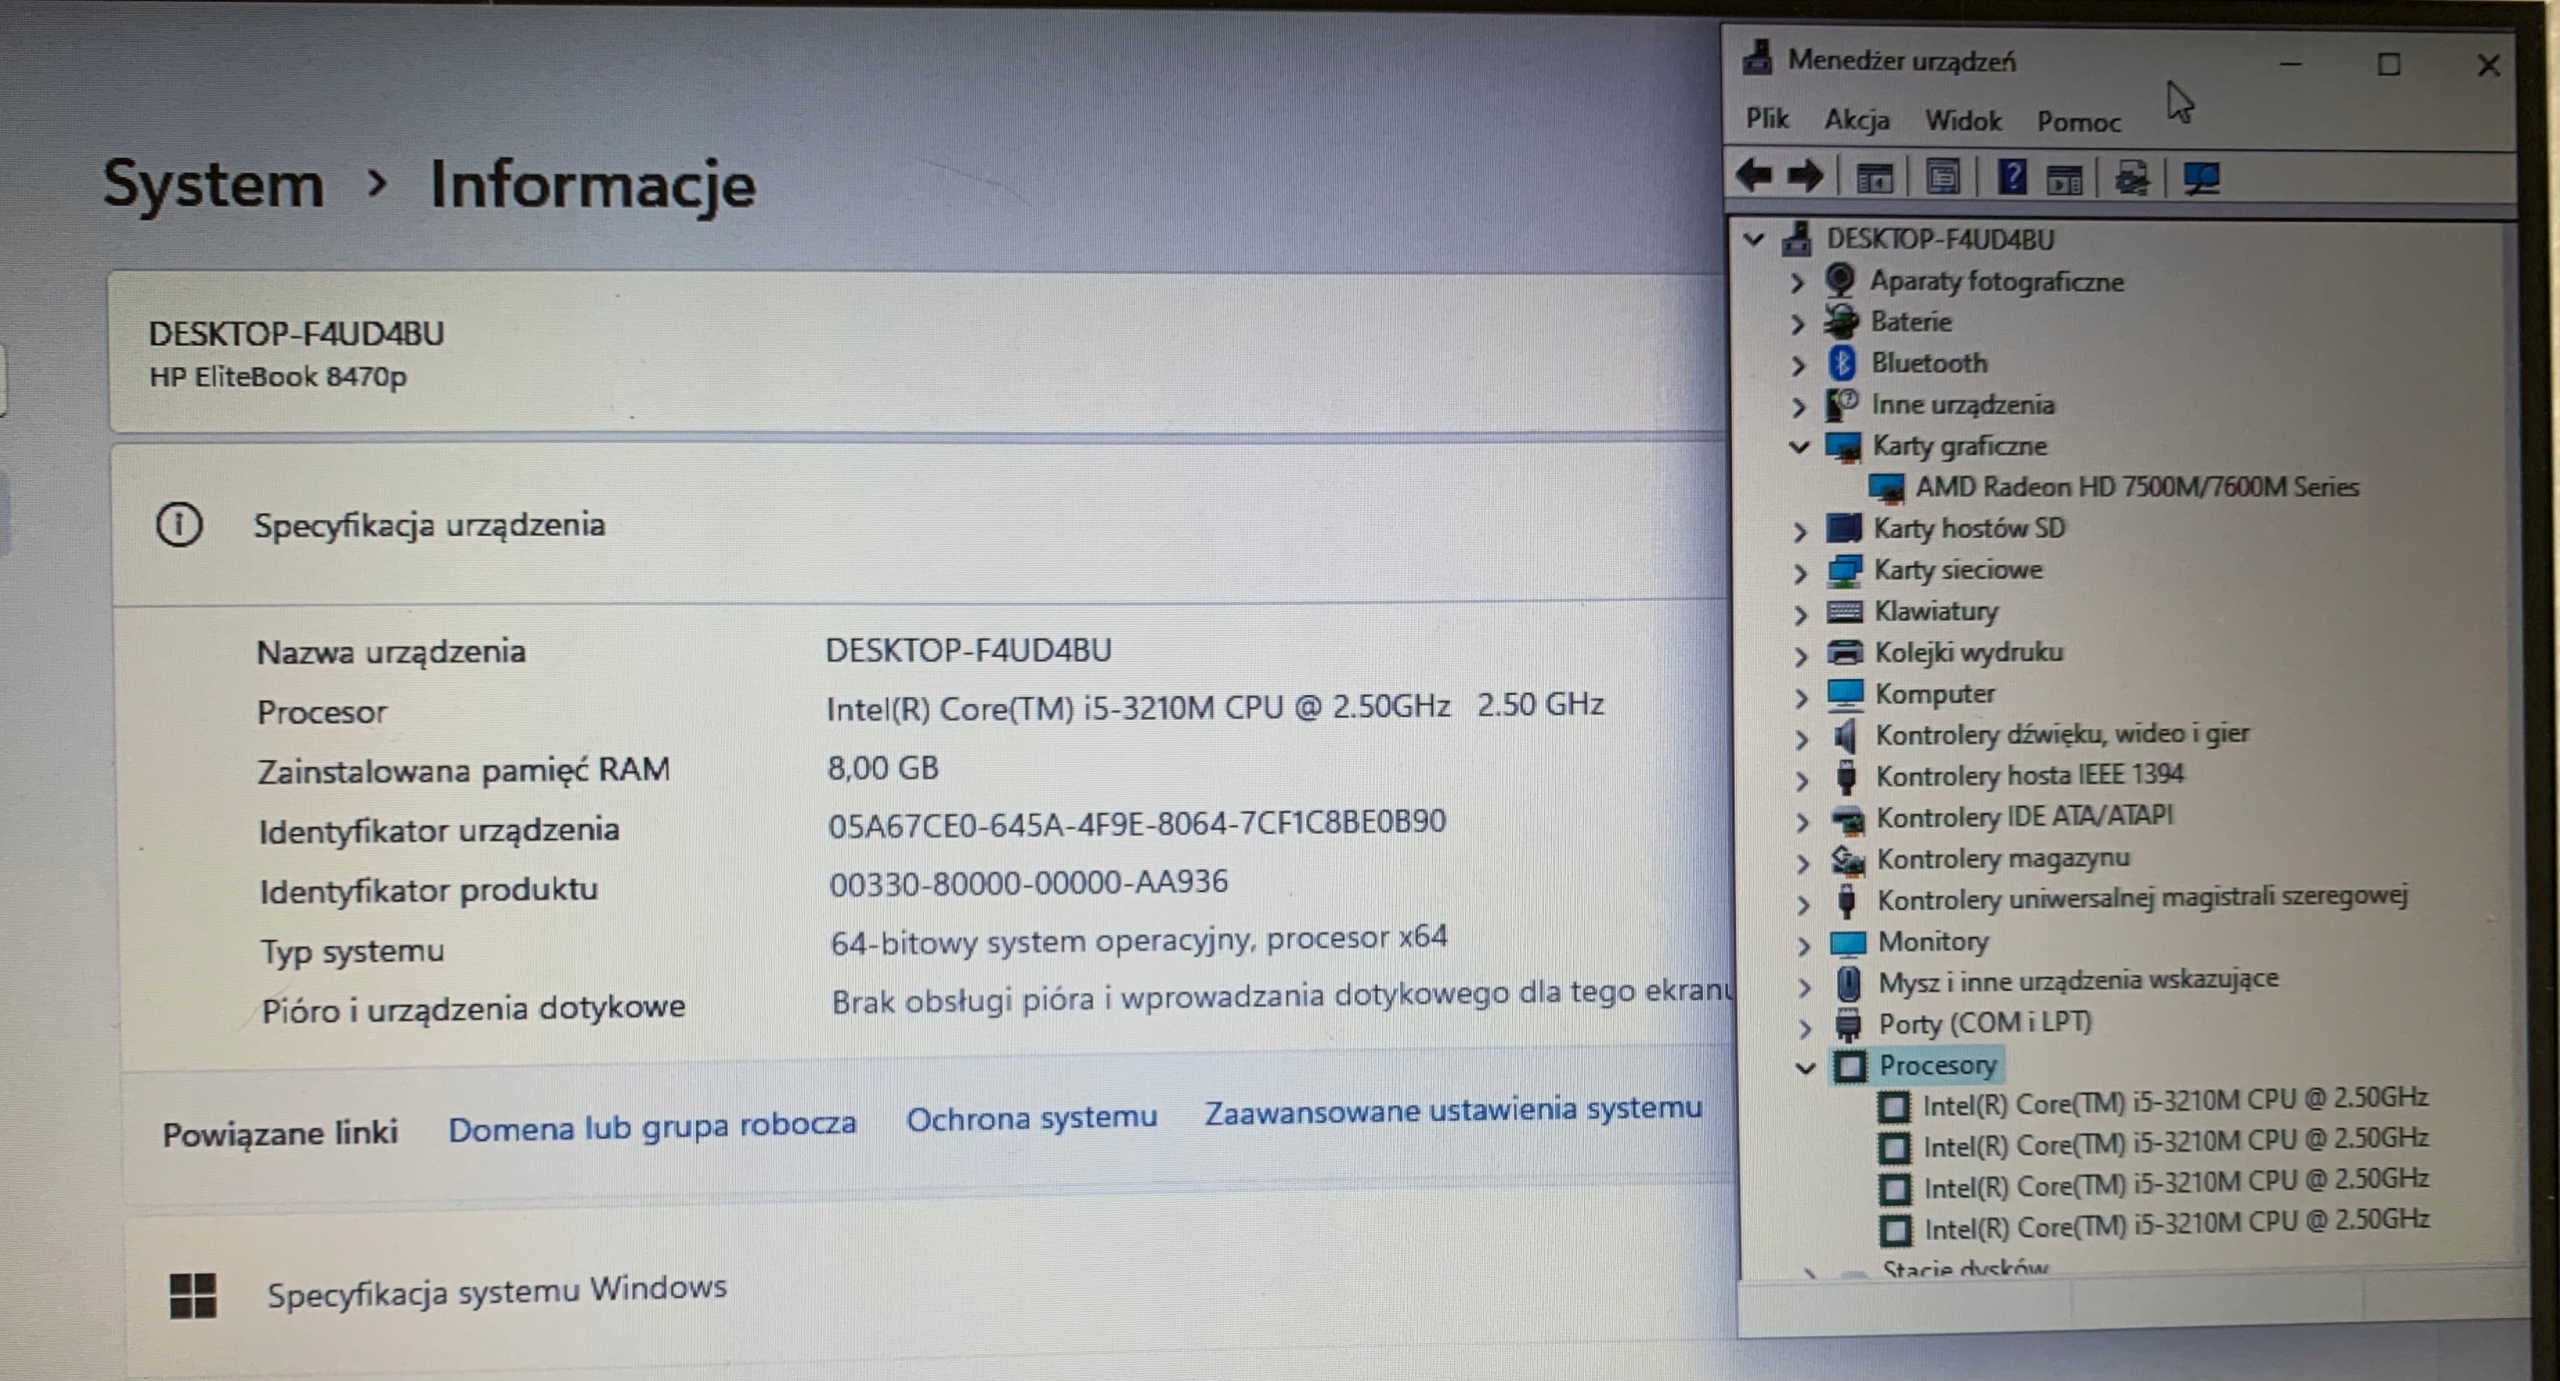
Task: Expand the Karty sieciowe category
Action: coord(1800,573)
